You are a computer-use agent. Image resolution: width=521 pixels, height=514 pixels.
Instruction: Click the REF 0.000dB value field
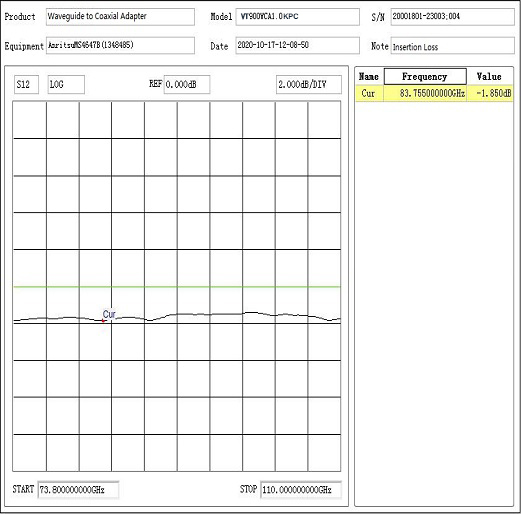point(187,85)
